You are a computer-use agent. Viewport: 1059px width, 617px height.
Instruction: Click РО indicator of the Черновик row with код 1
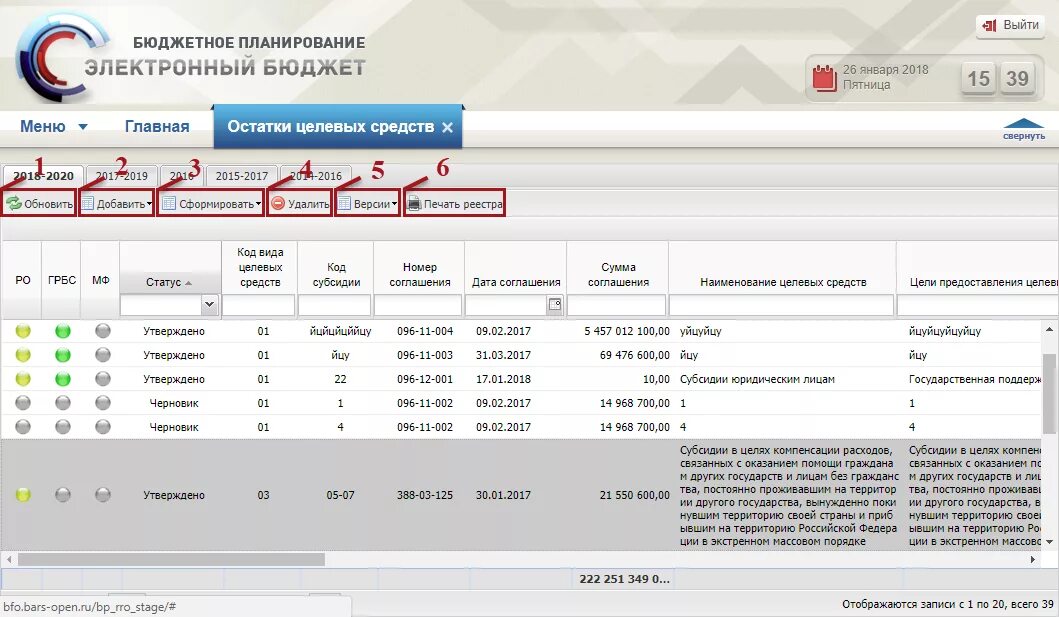pos(23,402)
